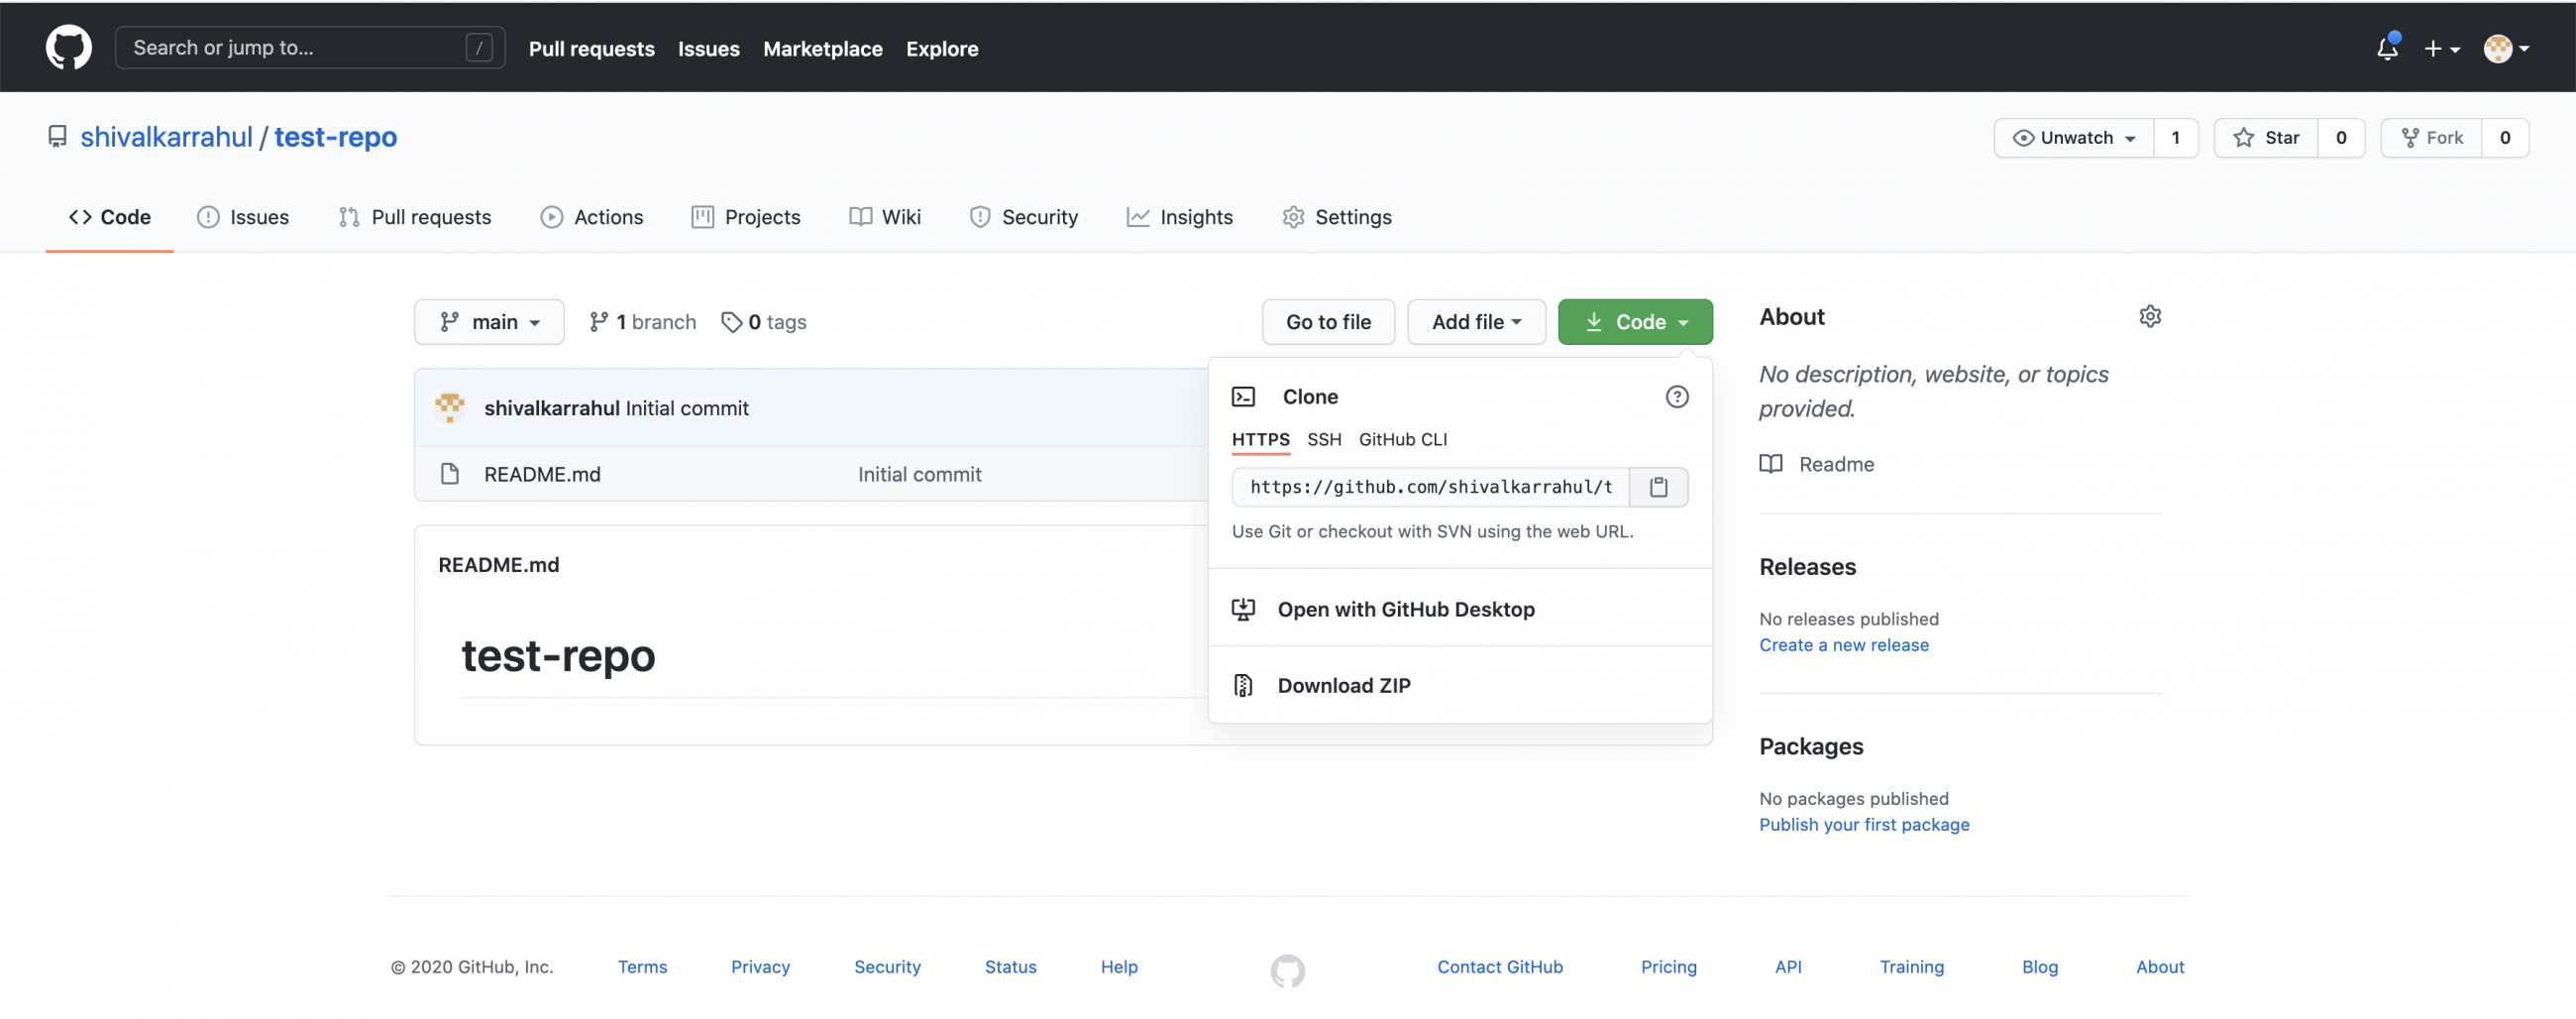Open the main branch selector
Screen dimensions: 2576x1019
tap(489, 322)
